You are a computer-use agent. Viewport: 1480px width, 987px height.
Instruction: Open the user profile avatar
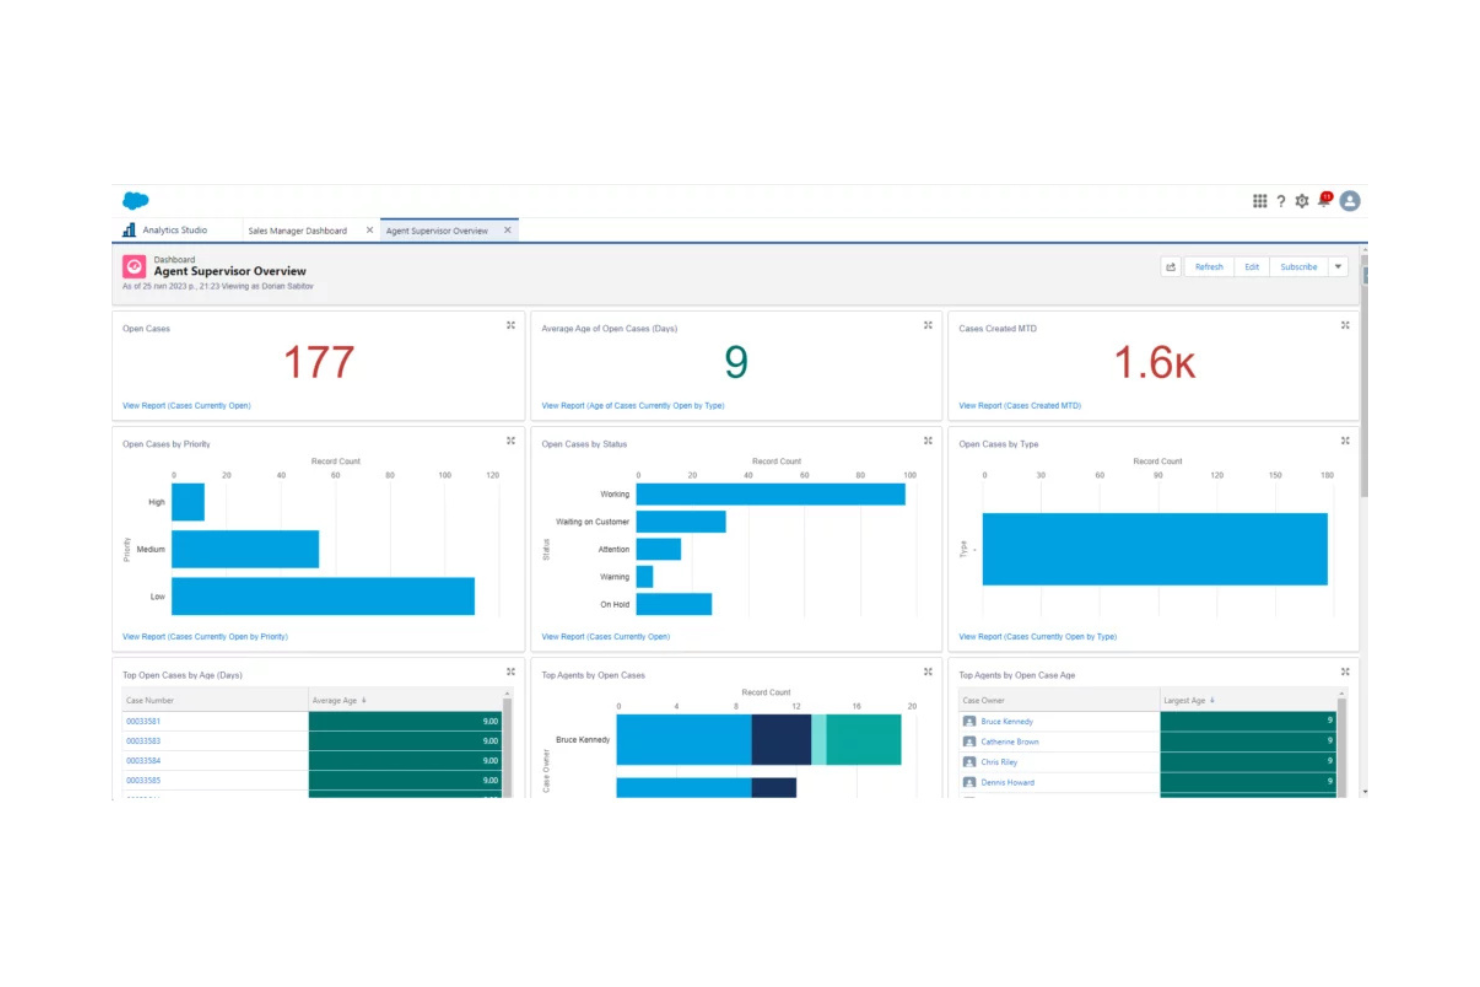1349,201
